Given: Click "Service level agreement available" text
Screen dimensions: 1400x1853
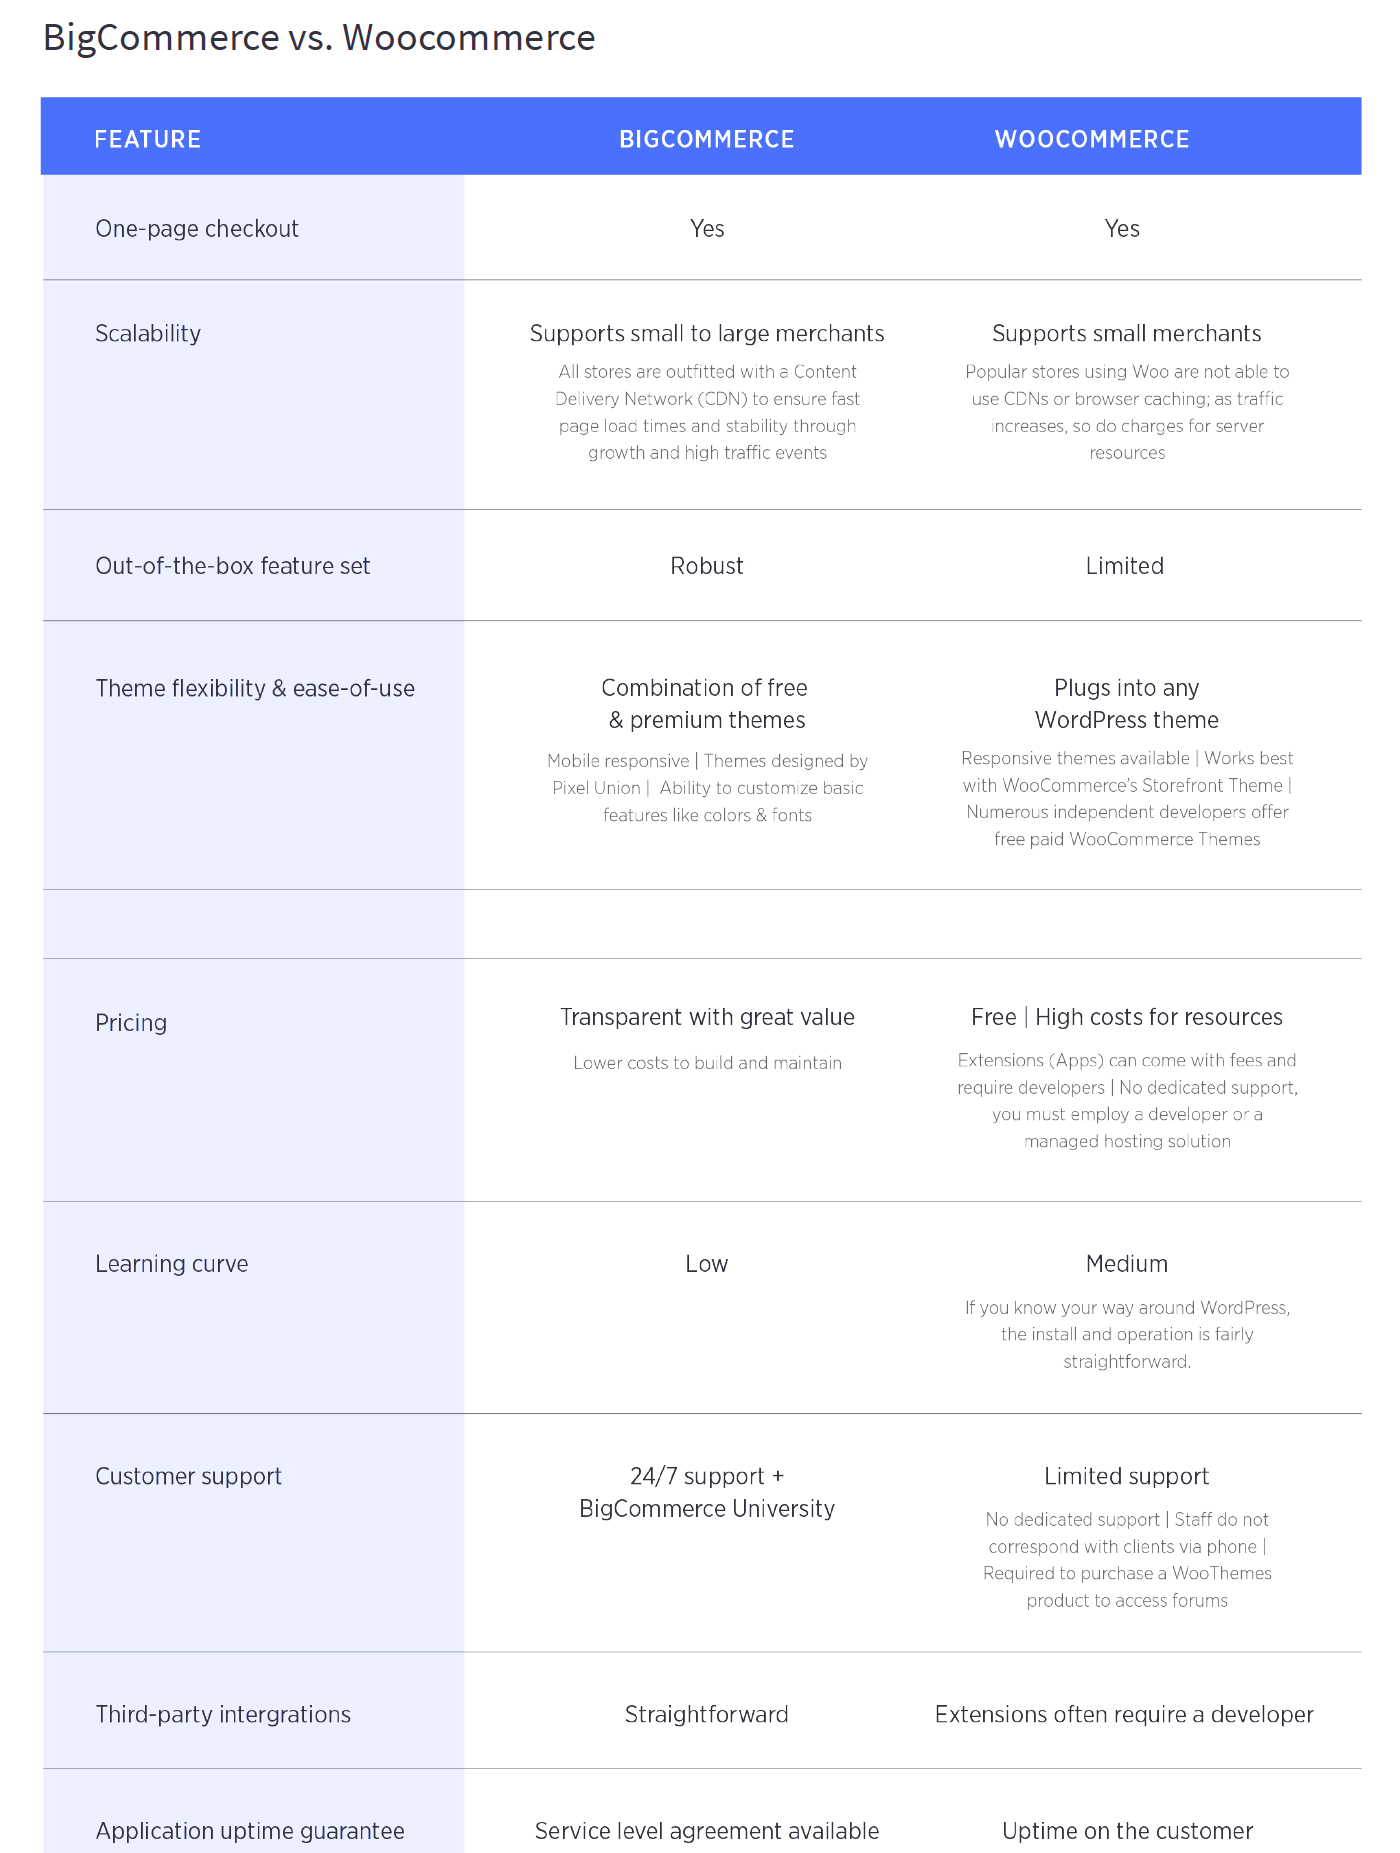Looking at the screenshot, I should (706, 1831).
